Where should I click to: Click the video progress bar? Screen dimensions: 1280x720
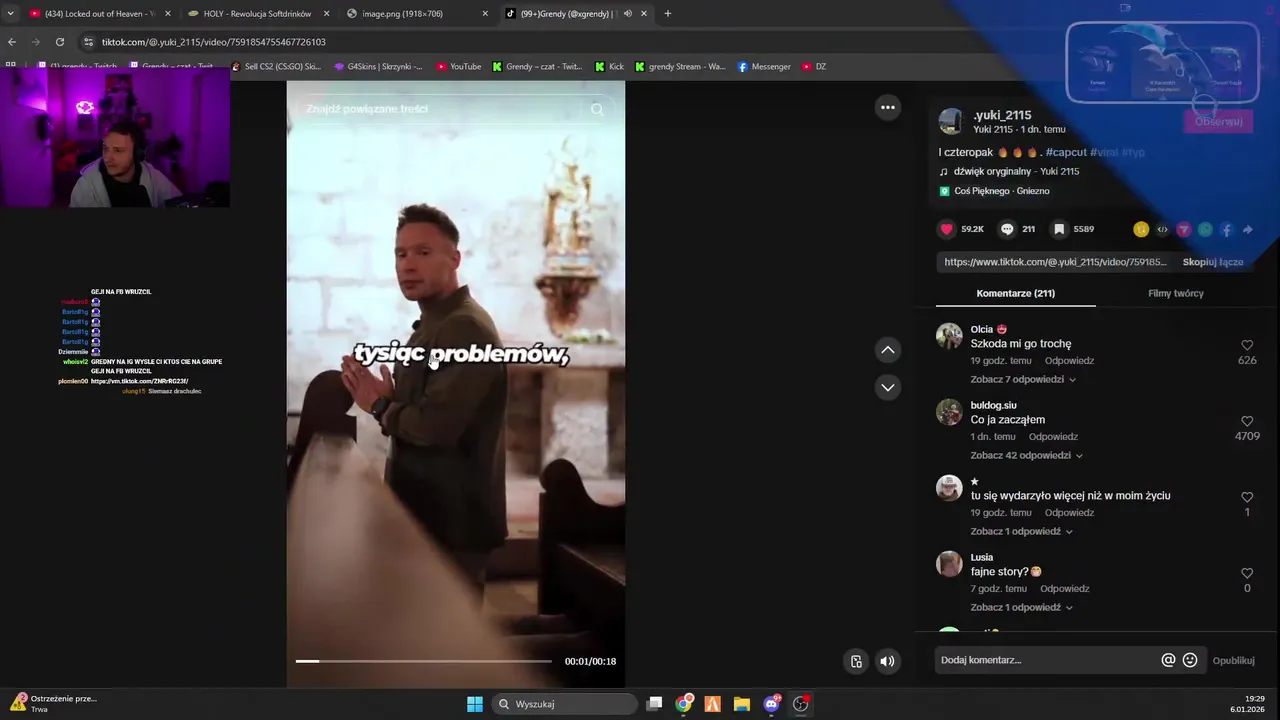pos(423,661)
